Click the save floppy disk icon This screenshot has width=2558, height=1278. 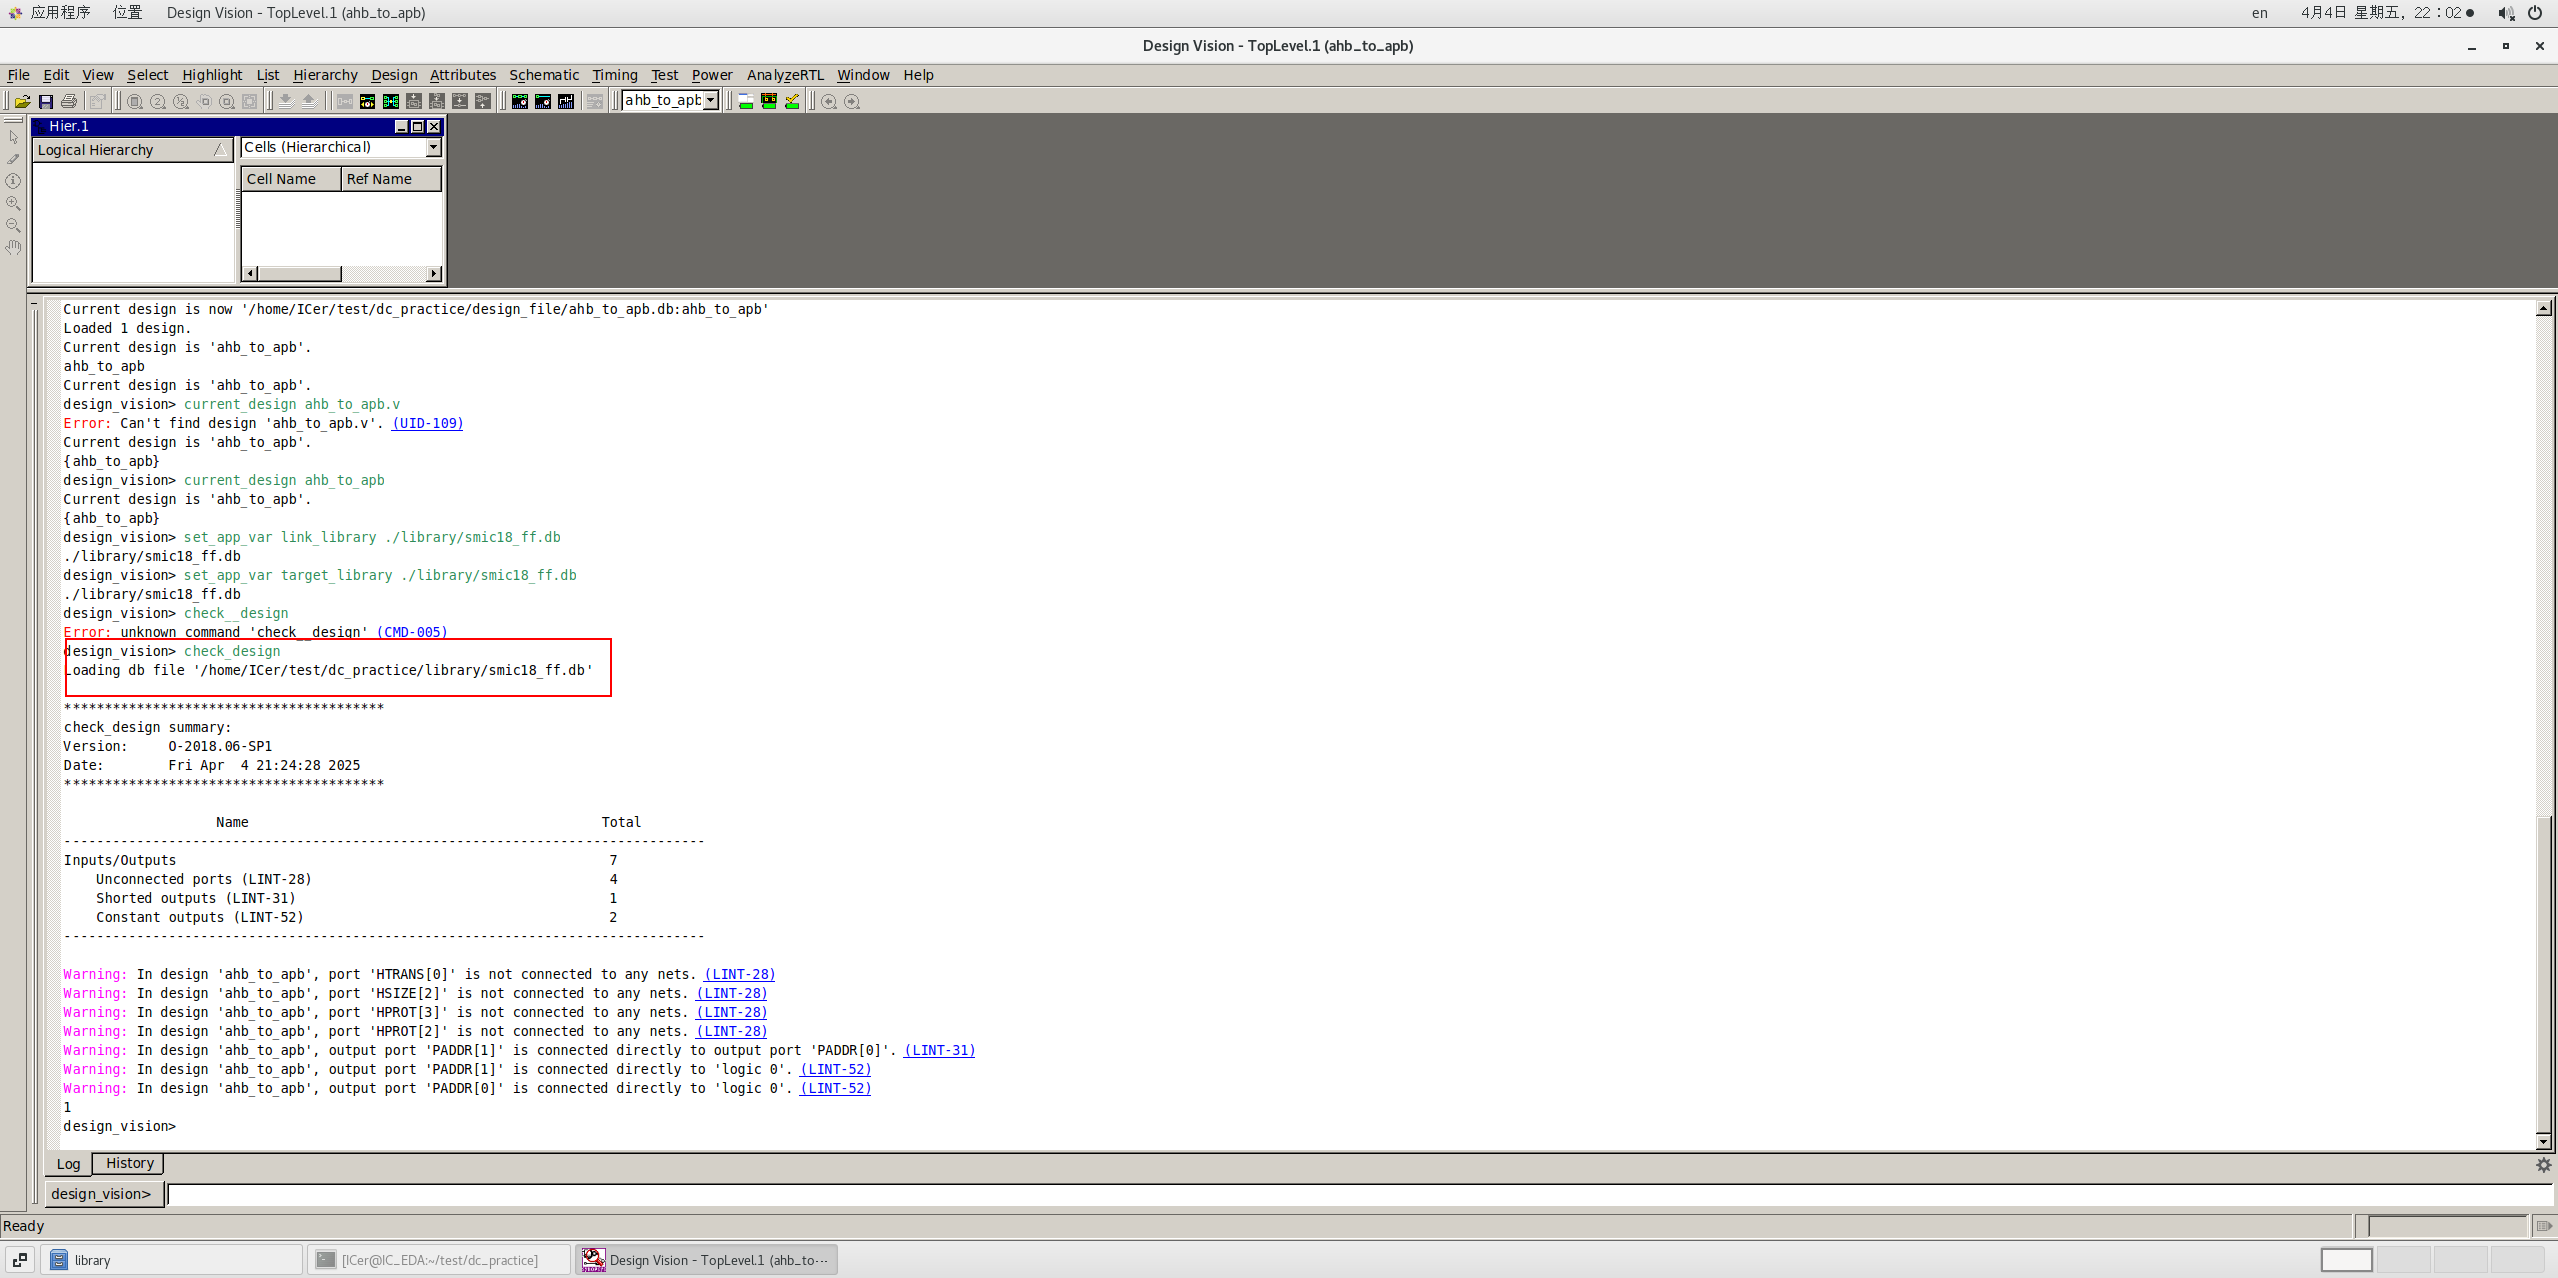click(46, 101)
